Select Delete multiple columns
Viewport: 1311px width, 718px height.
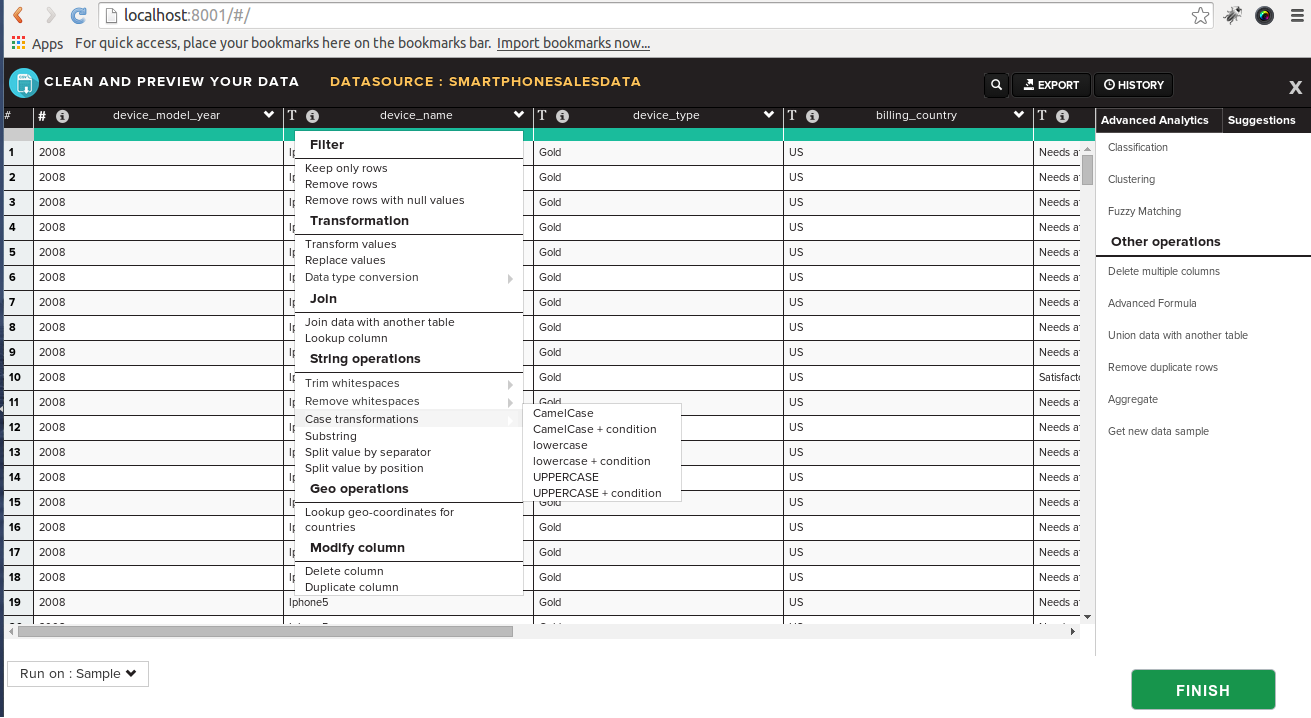[x=1164, y=271]
